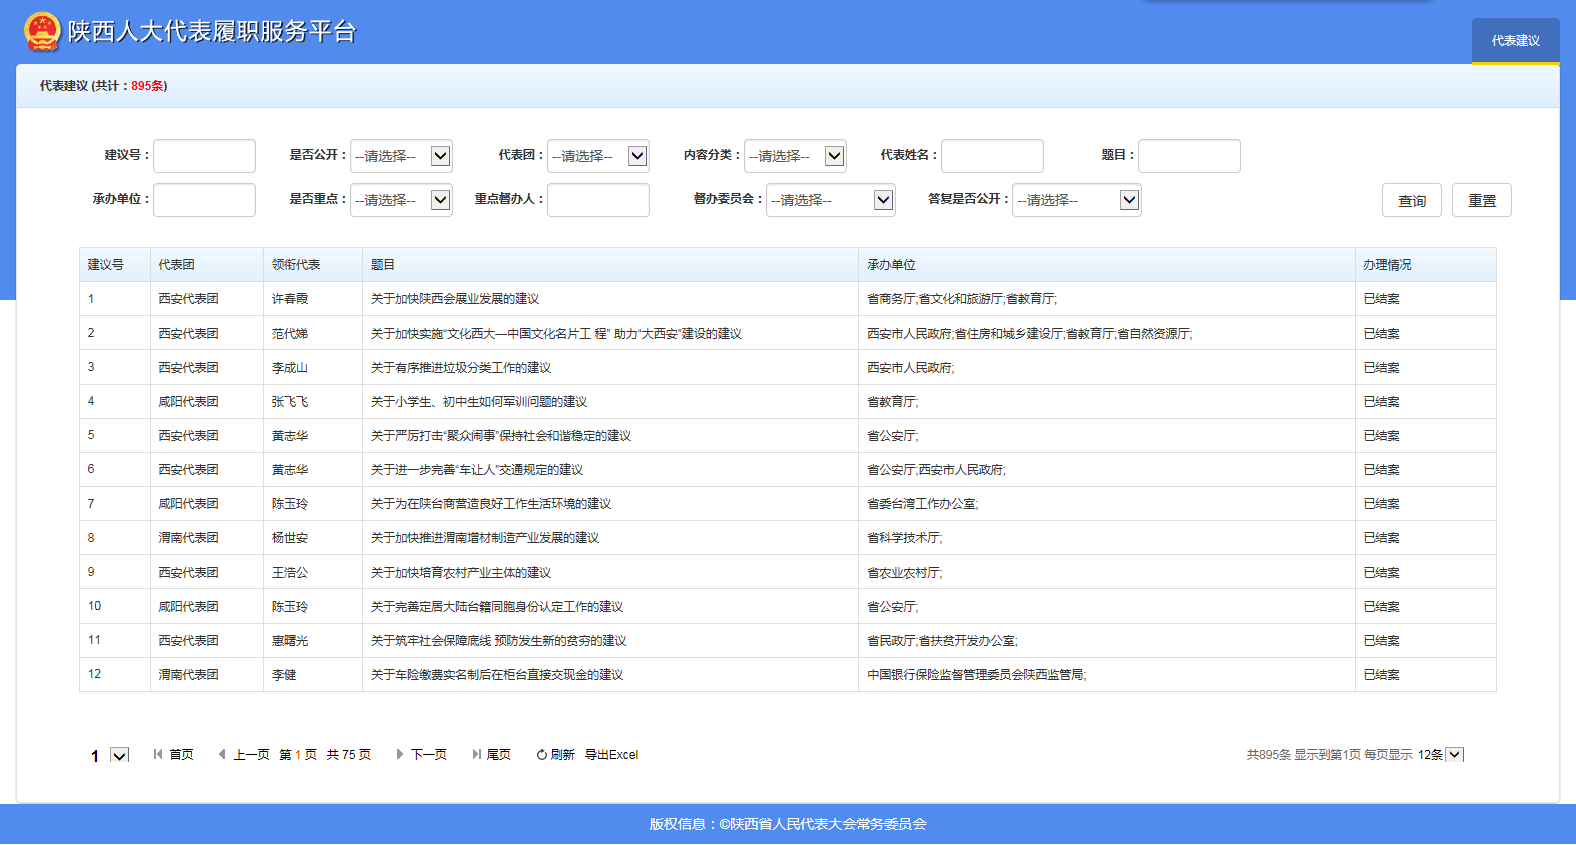Open the 是否重点 dropdown
1576x845 pixels.
click(401, 200)
